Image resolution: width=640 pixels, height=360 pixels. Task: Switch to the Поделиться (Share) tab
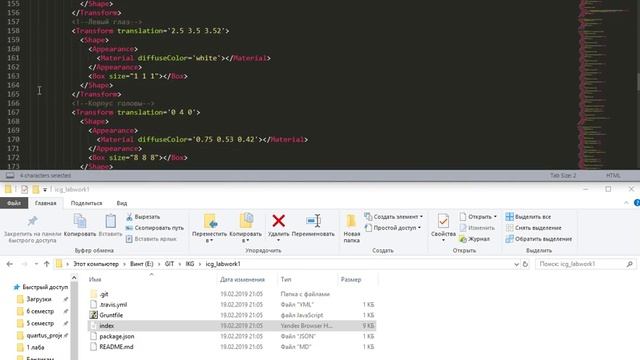86,203
